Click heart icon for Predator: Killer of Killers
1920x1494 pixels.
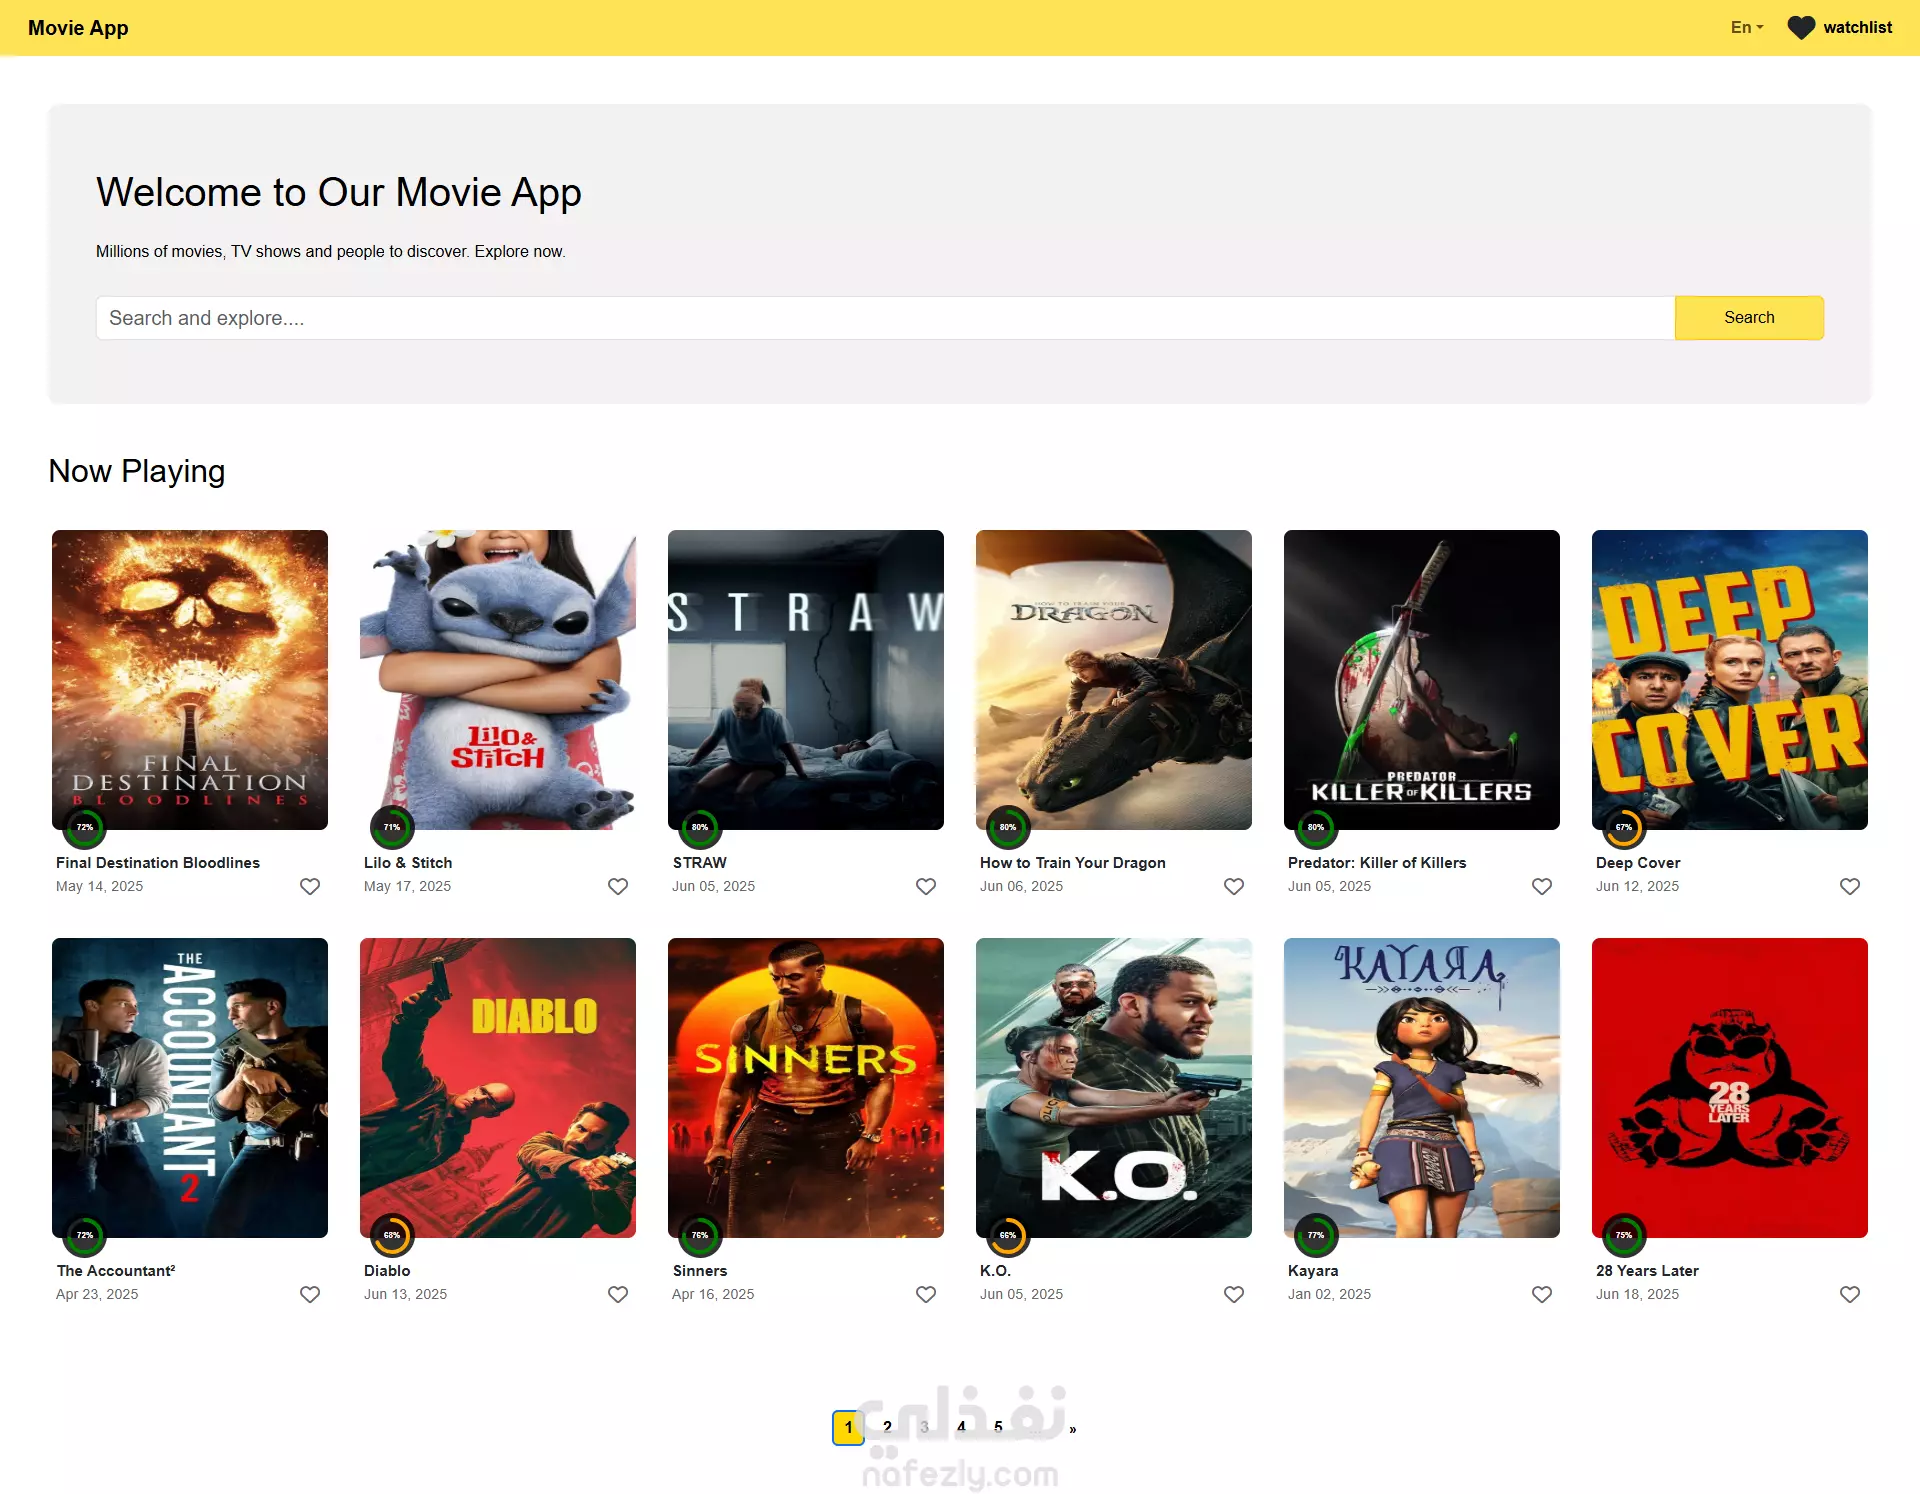1542,886
